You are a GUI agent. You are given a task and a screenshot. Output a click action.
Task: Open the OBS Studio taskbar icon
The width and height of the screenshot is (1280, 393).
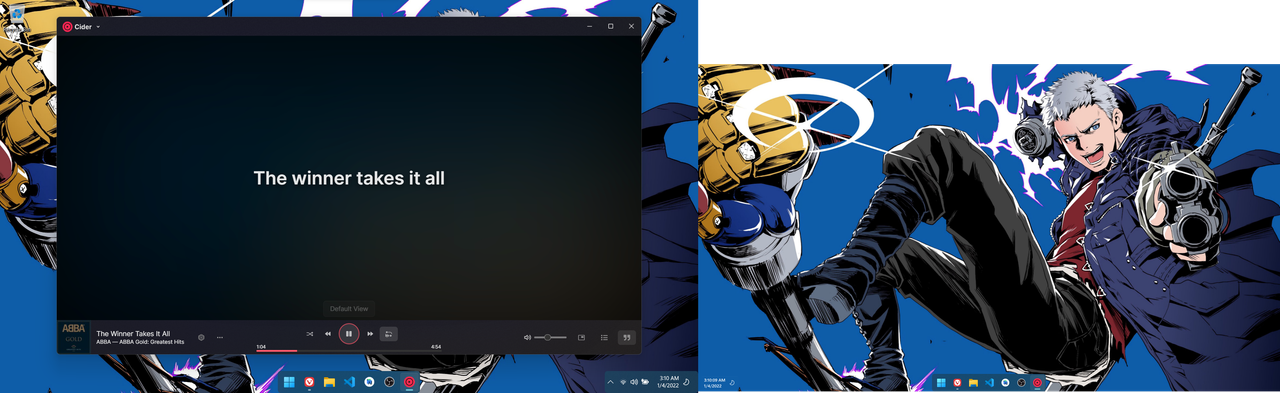tap(389, 382)
